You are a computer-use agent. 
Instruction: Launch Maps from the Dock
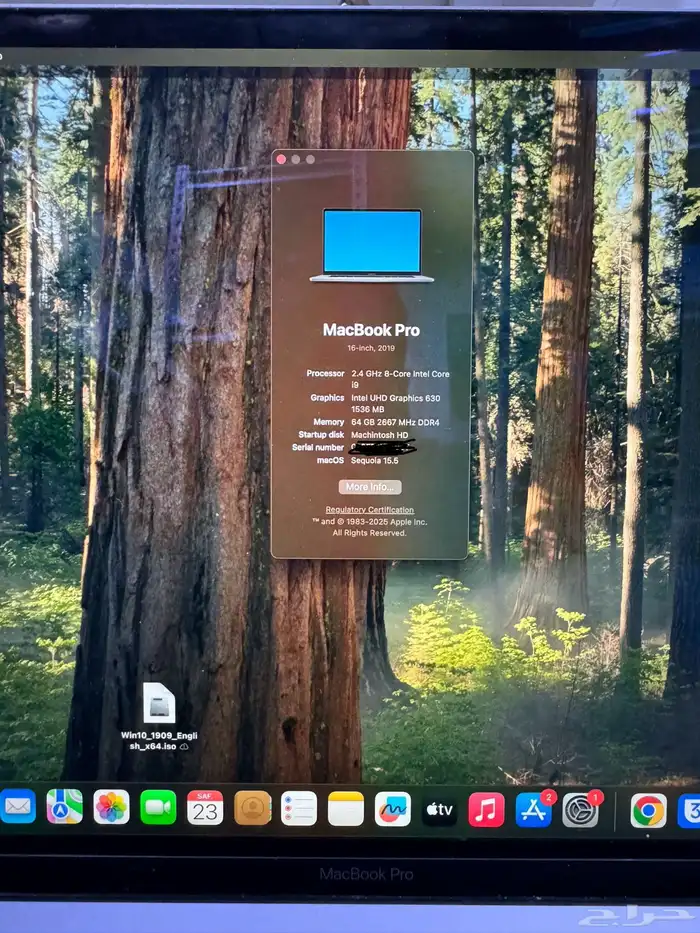(x=64, y=806)
